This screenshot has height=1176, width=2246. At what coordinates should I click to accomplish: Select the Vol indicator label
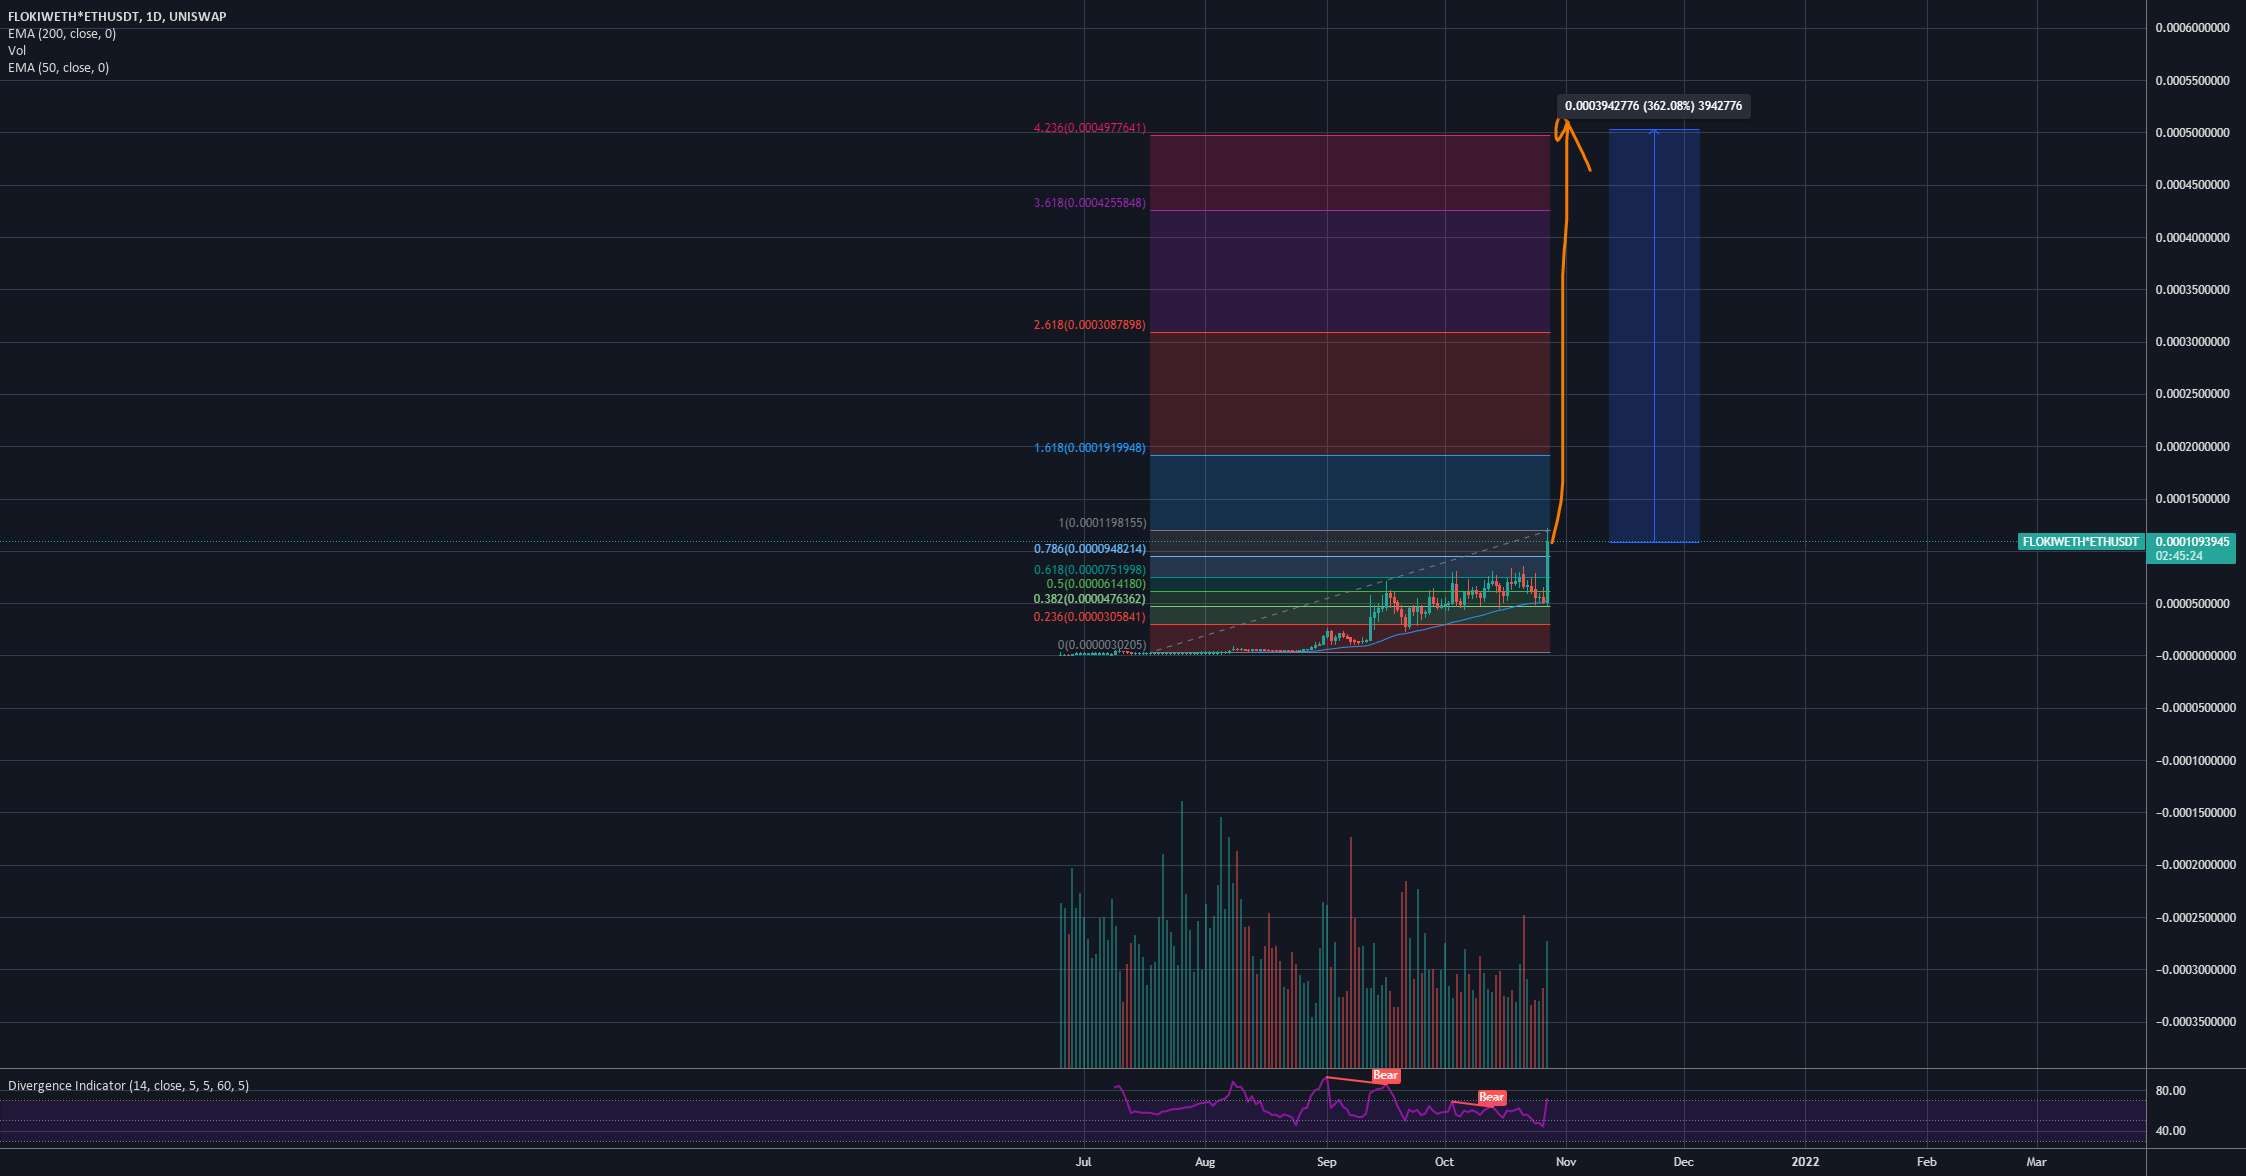tap(17, 51)
